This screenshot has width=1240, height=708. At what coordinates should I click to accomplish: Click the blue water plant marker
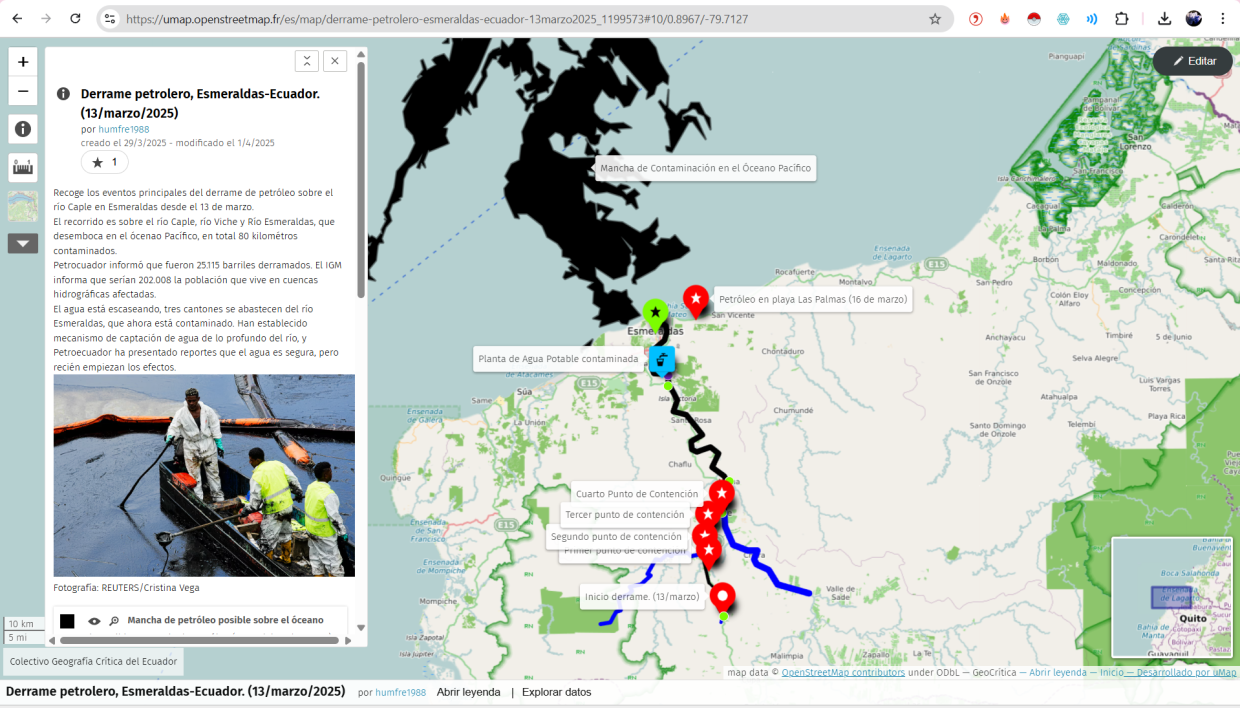(x=662, y=359)
